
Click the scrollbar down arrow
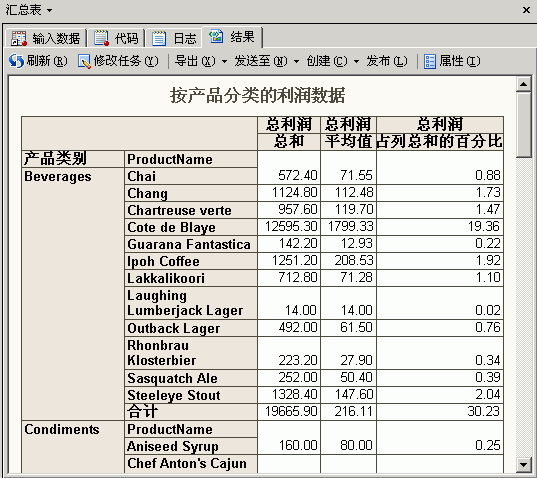[524, 465]
